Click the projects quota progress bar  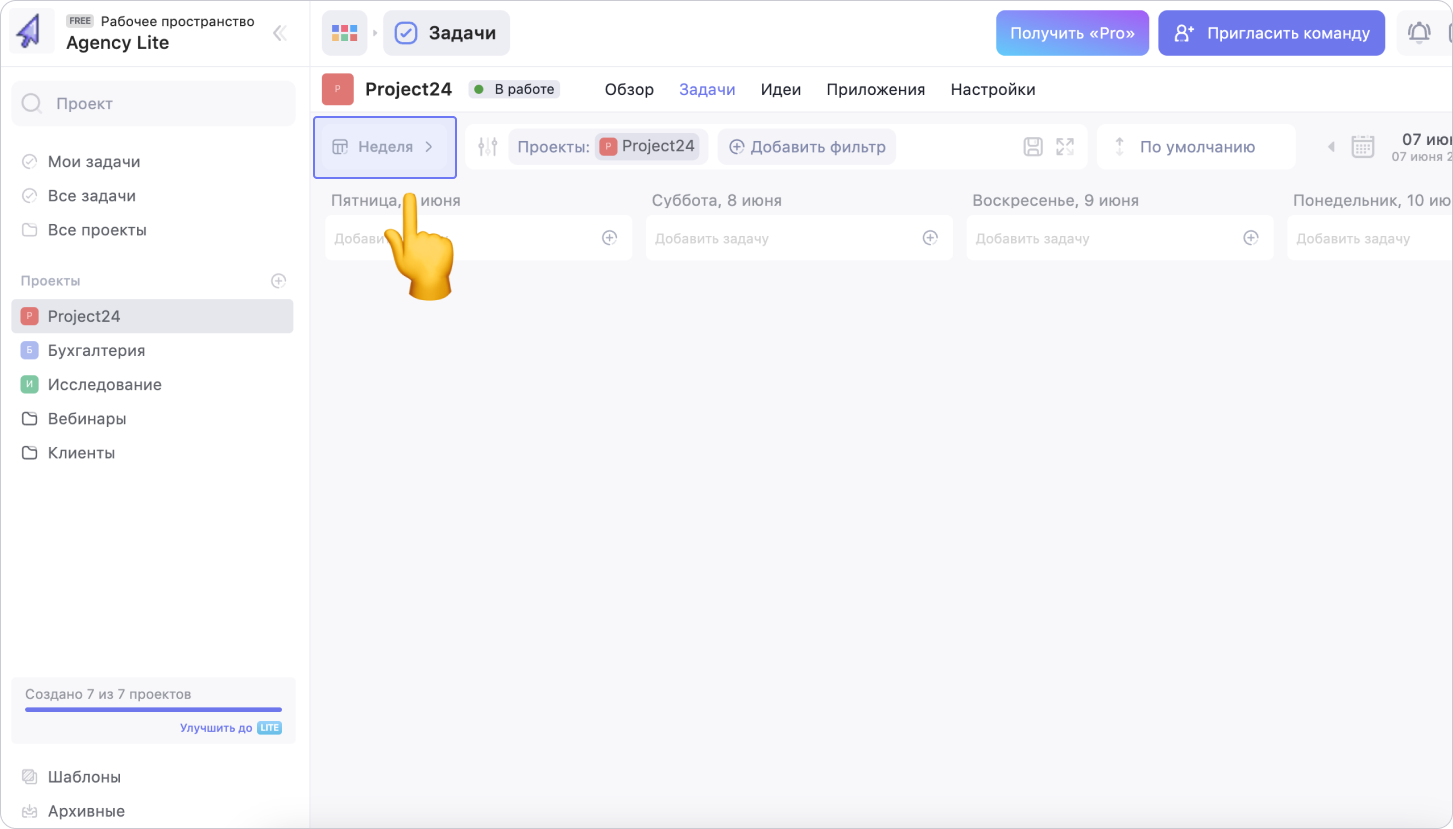tap(153, 709)
